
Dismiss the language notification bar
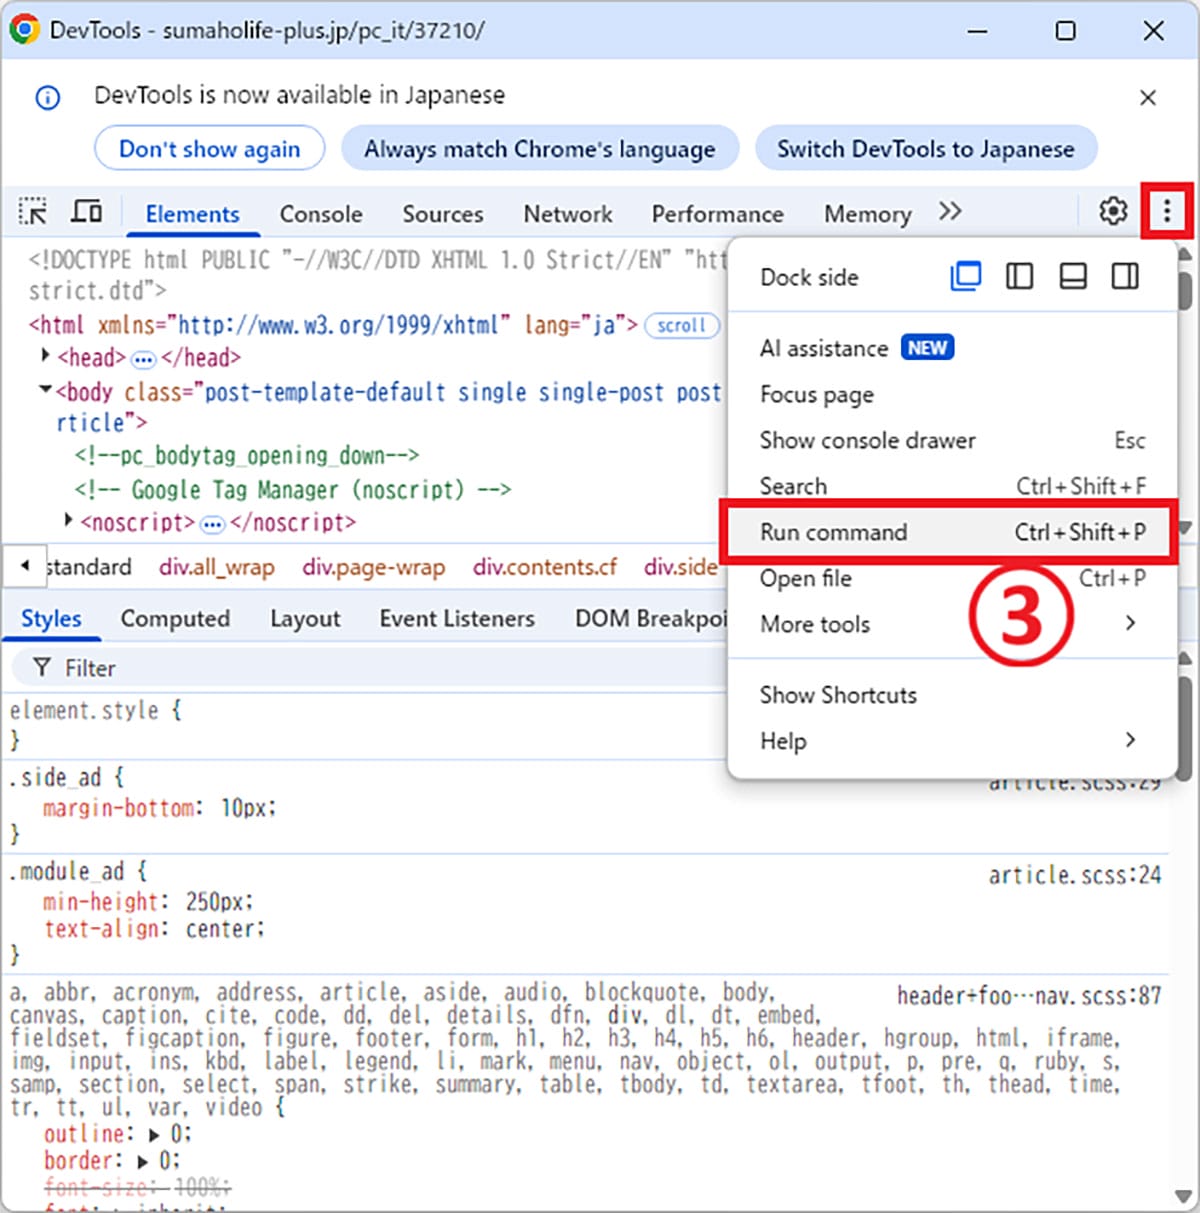1148,97
